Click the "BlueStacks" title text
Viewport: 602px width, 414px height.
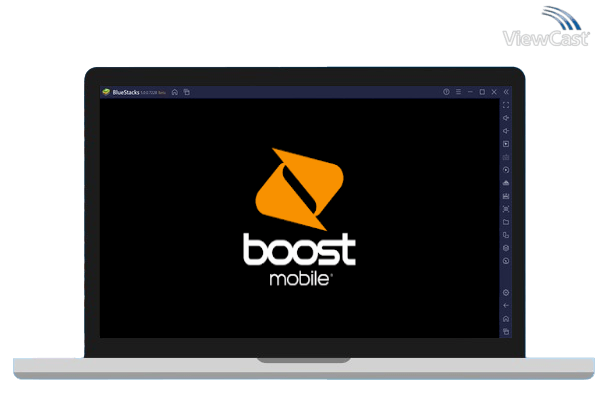point(126,93)
